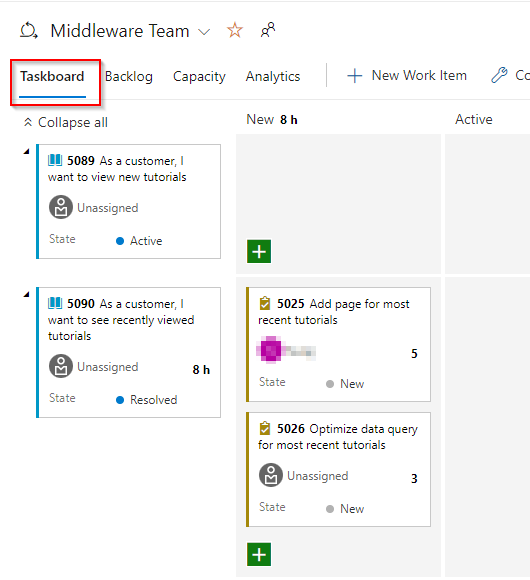Screen dimensions: 530x580
Task: Open the Capacity tab
Action: (x=199, y=77)
